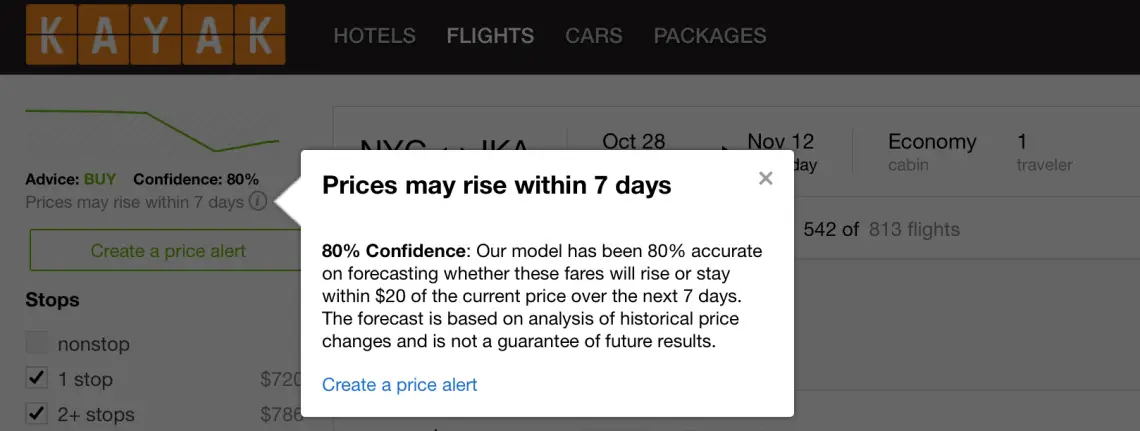Close the price forecast popup

[x=765, y=178]
